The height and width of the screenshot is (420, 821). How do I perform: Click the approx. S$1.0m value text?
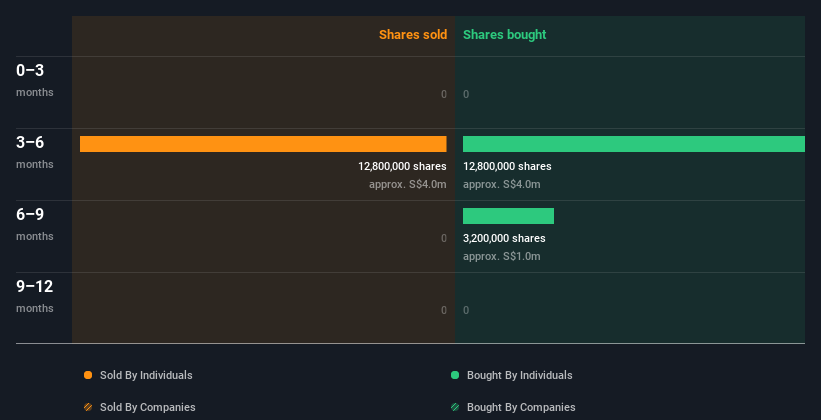click(x=501, y=256)
